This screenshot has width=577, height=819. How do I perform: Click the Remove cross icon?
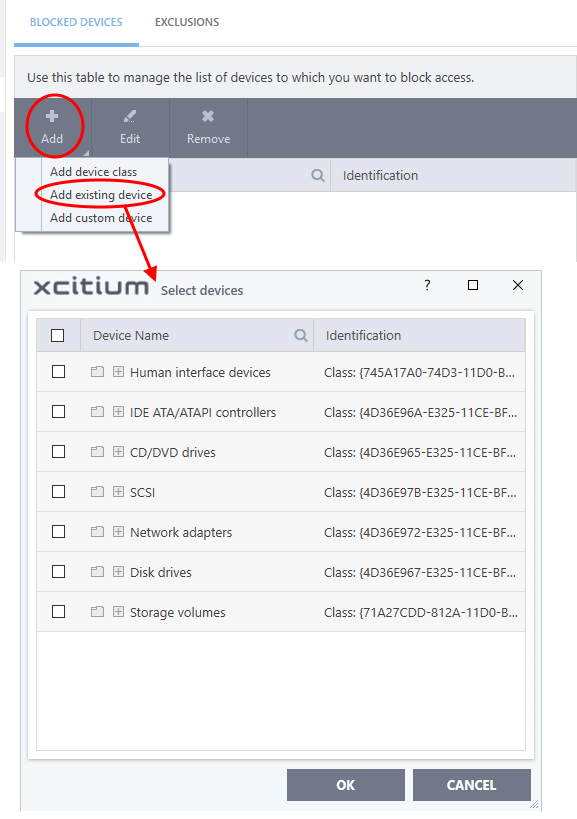(x=208, y=116)
